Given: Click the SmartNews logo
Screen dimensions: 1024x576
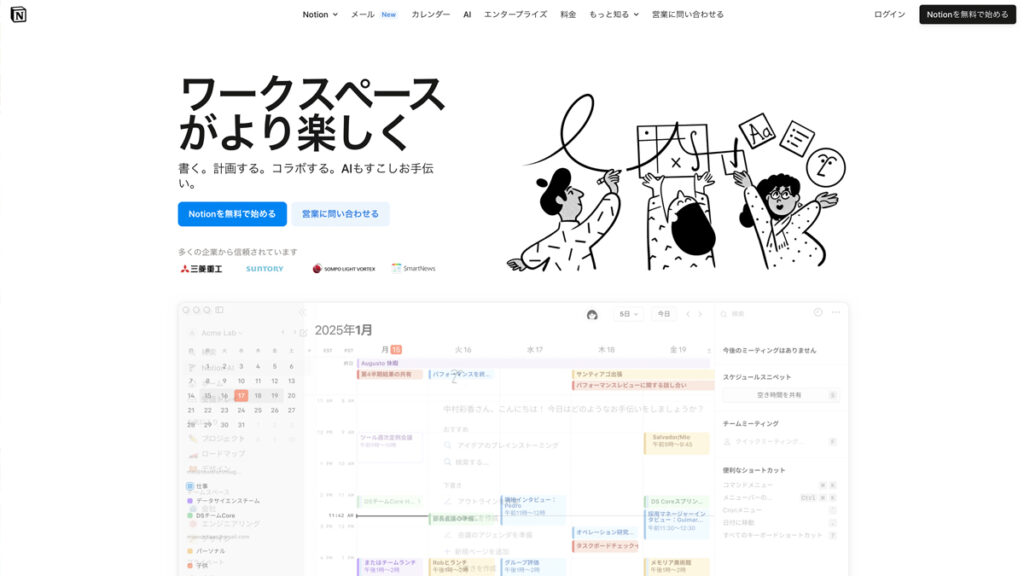Looking at the screenshot, I should point(413,268).
